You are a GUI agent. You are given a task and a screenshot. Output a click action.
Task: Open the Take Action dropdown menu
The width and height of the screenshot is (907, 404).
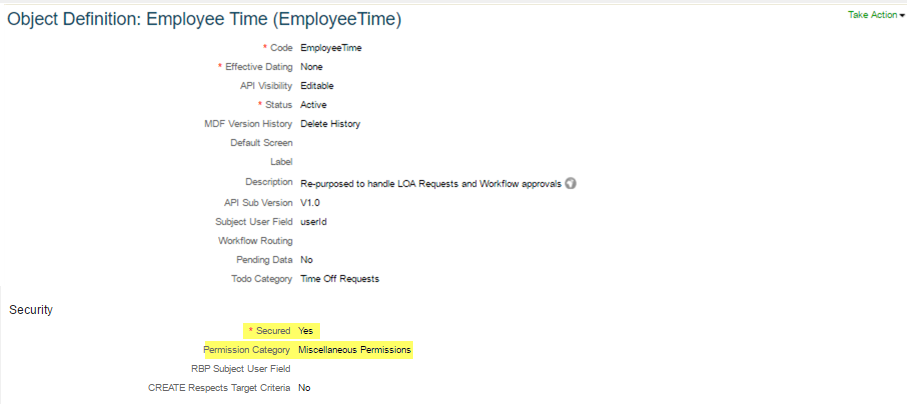point(876,15)
